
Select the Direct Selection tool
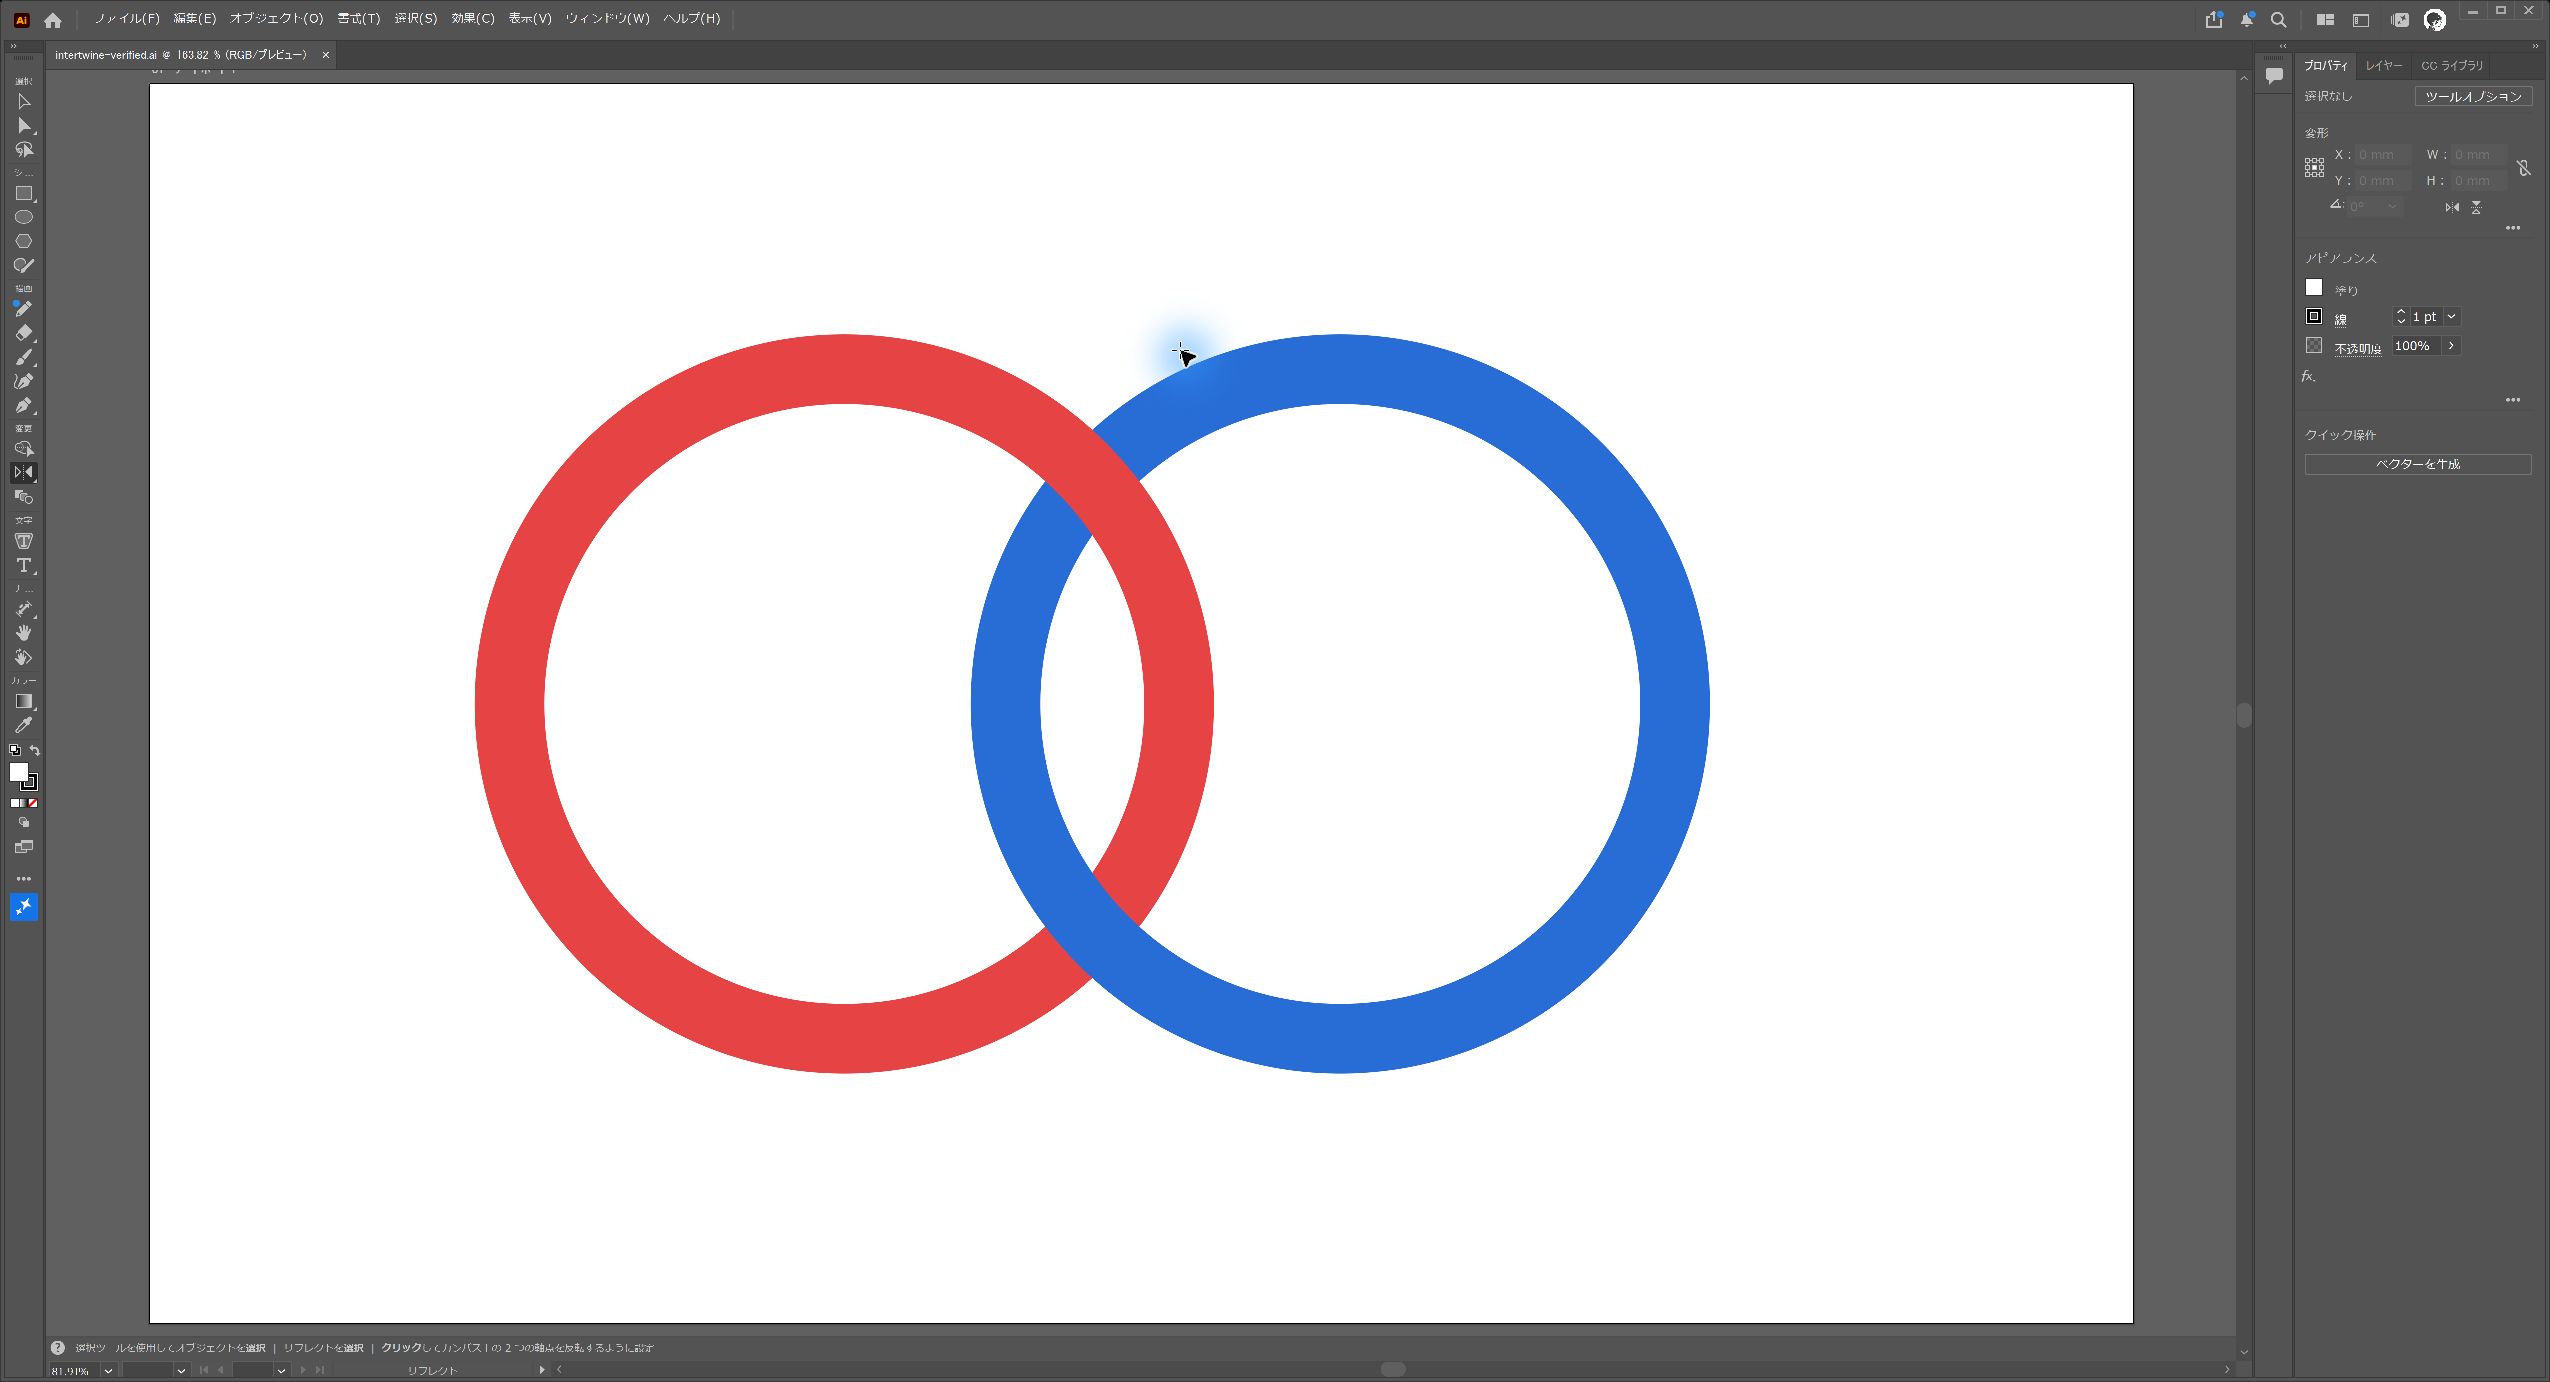[x=24, y=126]
